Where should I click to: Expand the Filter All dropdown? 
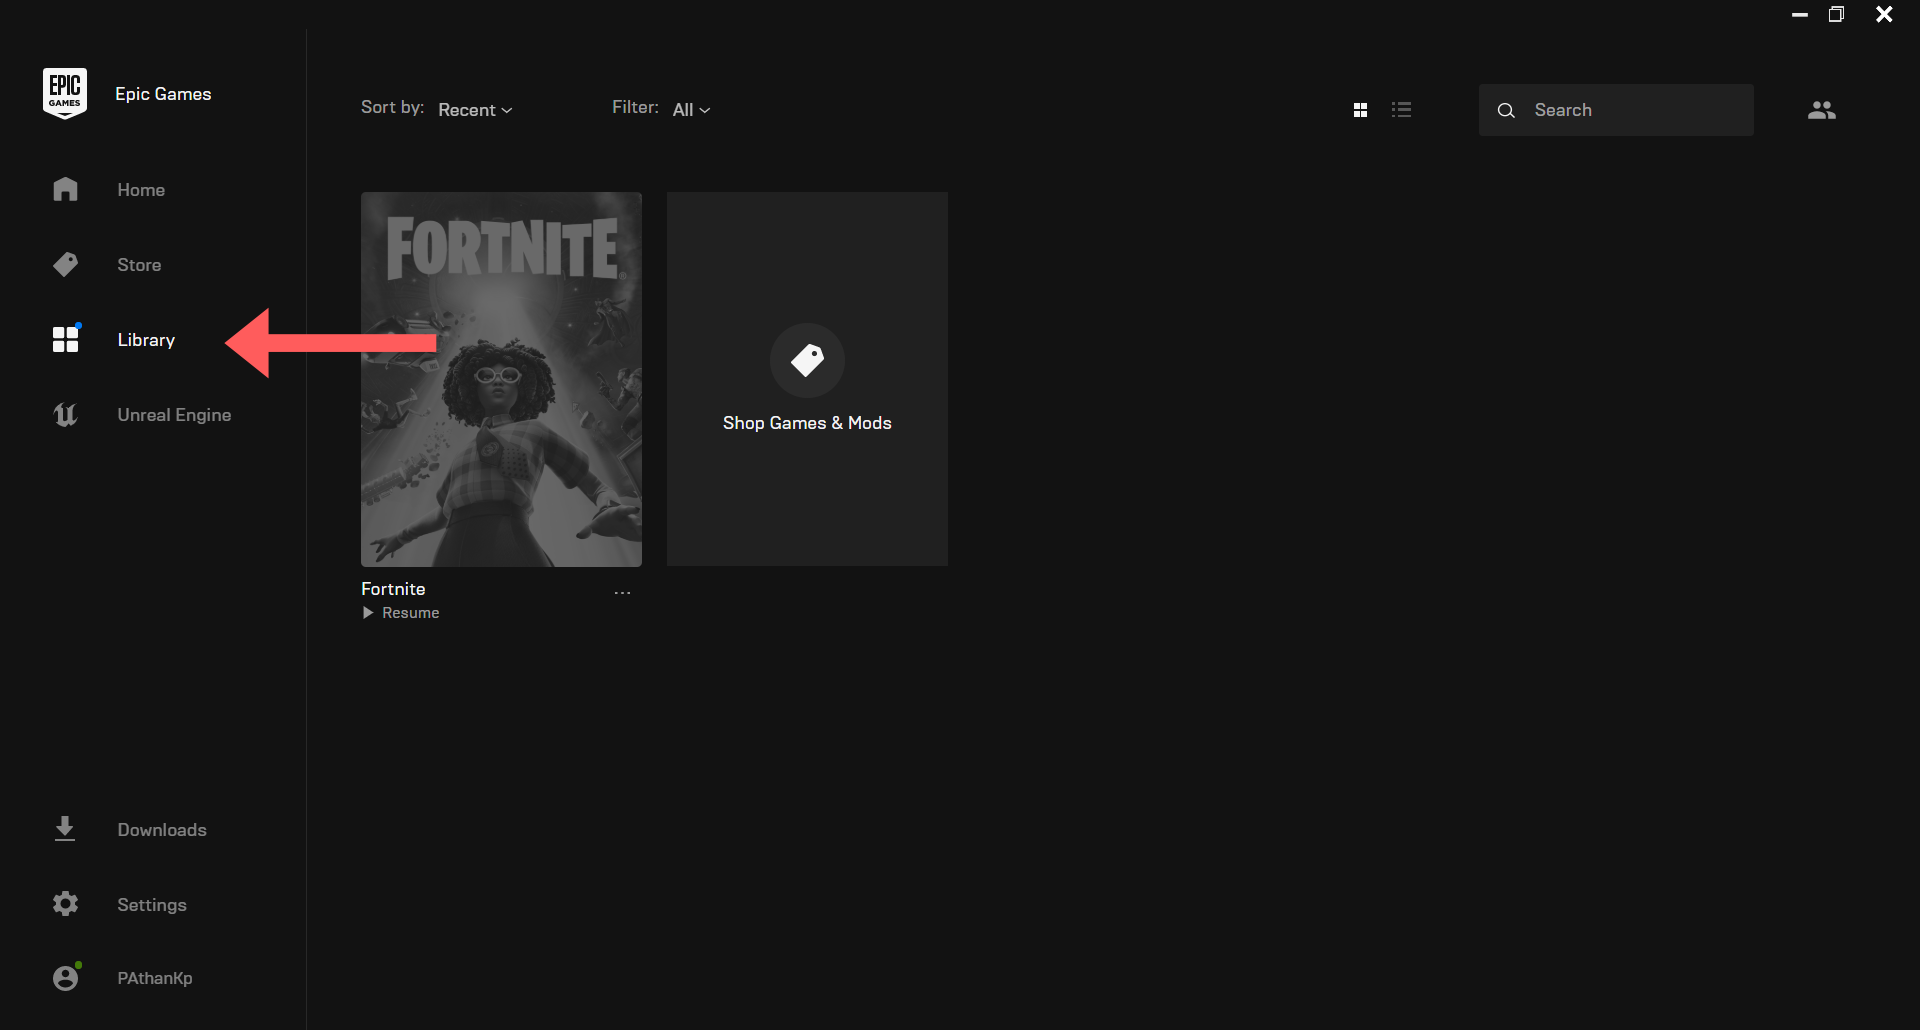pyautogui.click(x=691, y=109)
